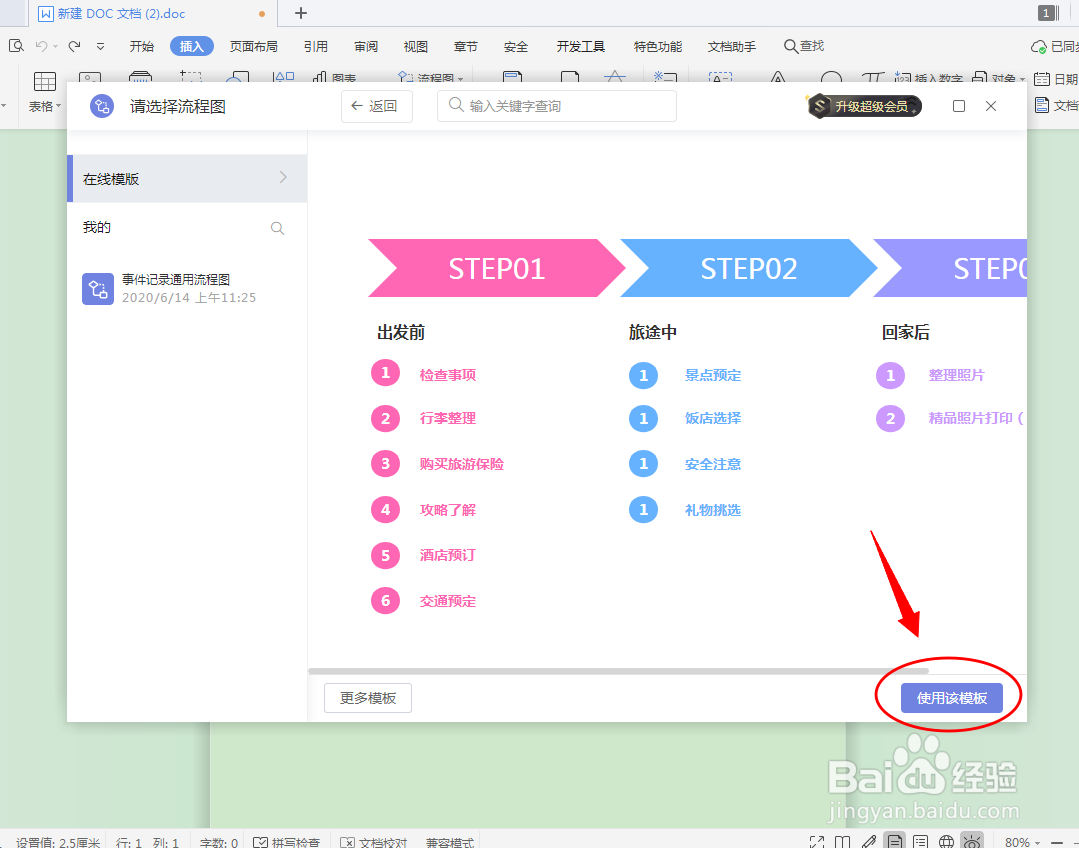The height and width of the screenshot is (848, 1079).
Task: Toggle 文档校对 in status bar
Action: [374, 842]
